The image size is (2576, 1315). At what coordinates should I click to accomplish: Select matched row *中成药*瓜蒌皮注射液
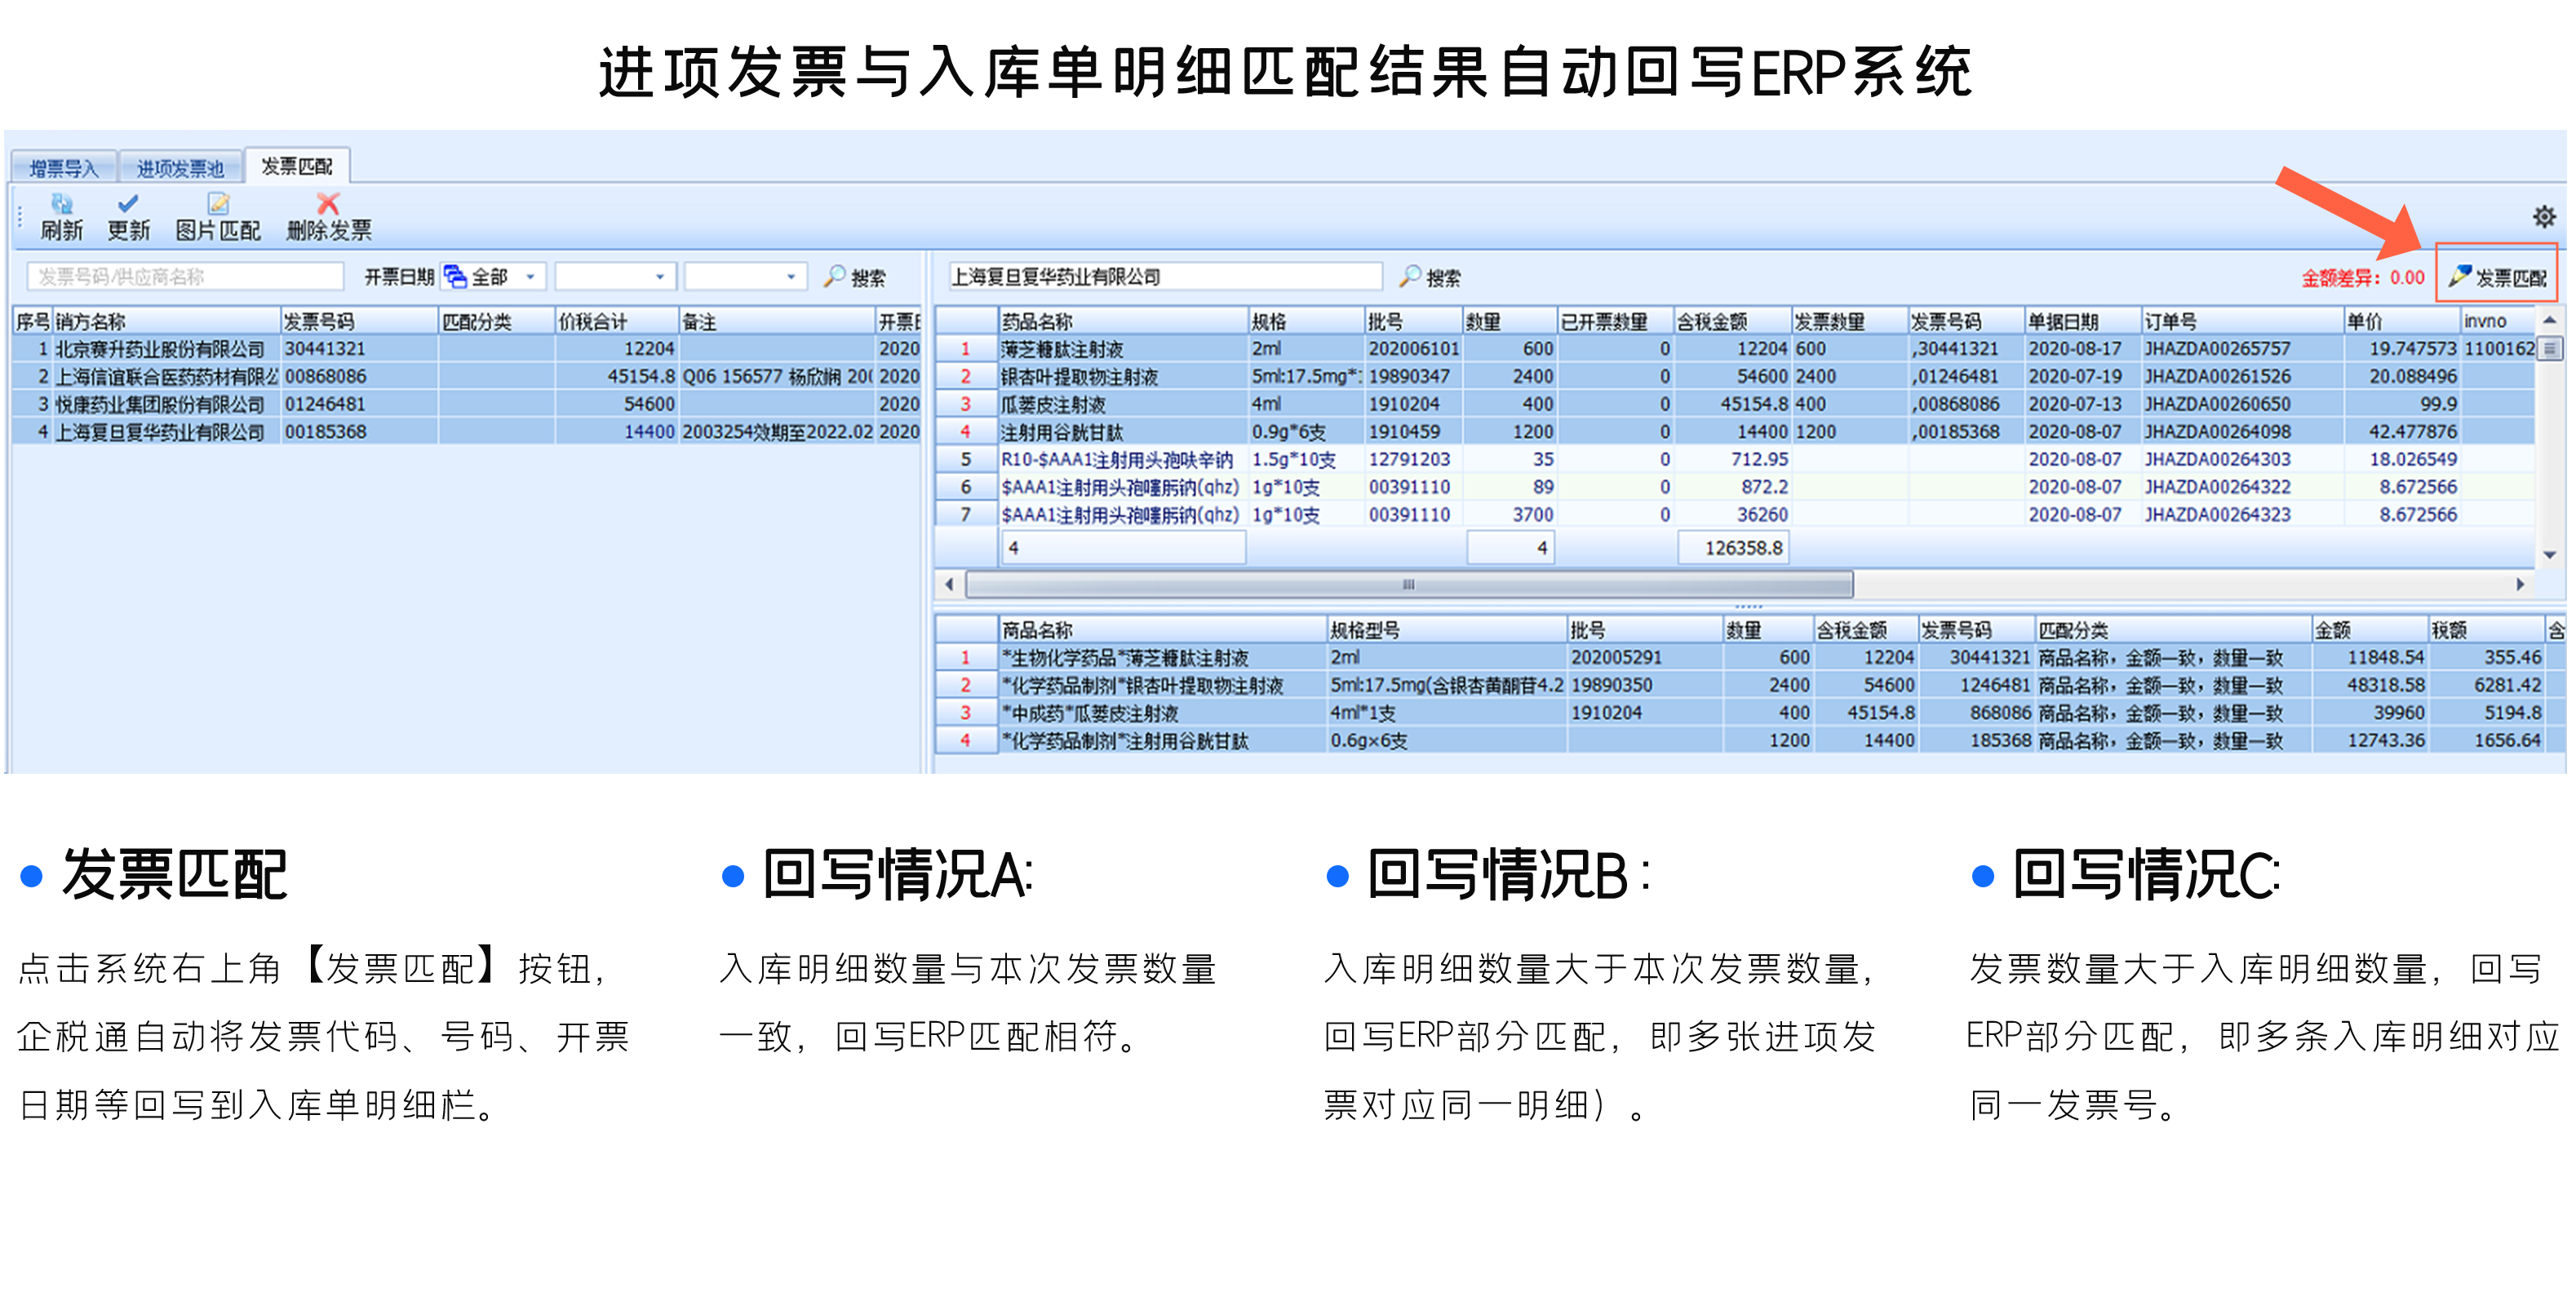pyautogui.click(x=1750, y=713)
